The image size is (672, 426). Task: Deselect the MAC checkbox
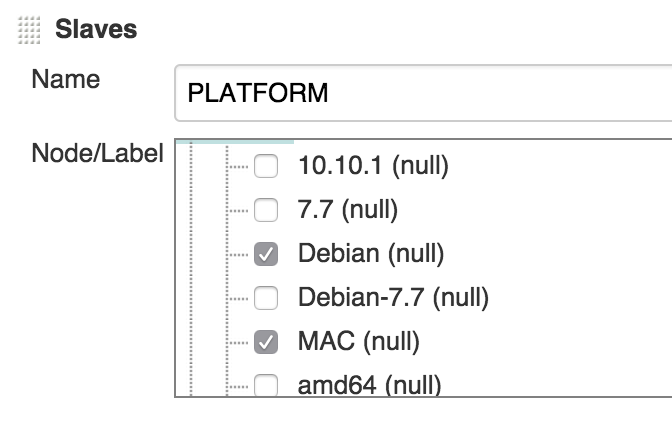pyautogui.click(x=266, y=342)
